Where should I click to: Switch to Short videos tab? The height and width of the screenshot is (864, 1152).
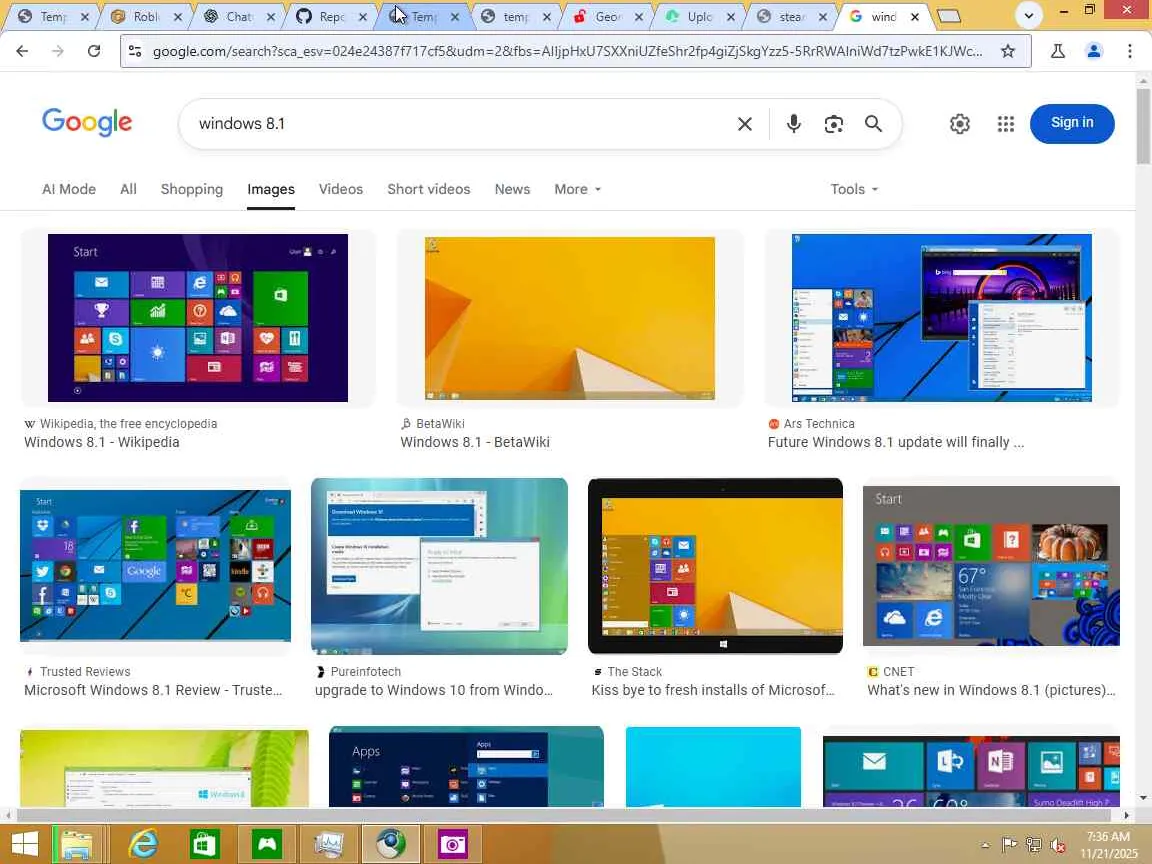click(x=429, y=189)
